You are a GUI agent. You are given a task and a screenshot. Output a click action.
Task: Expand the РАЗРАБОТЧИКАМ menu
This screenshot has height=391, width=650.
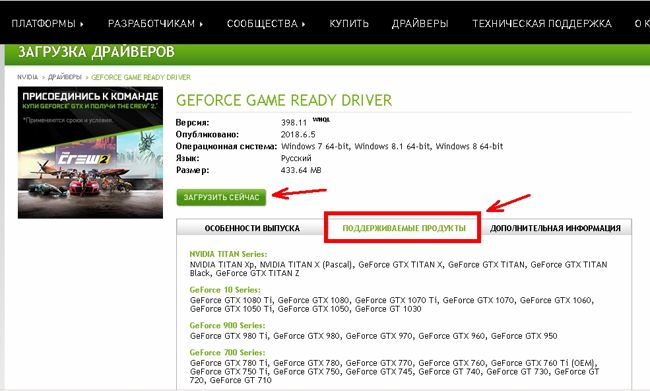(155, 24)
